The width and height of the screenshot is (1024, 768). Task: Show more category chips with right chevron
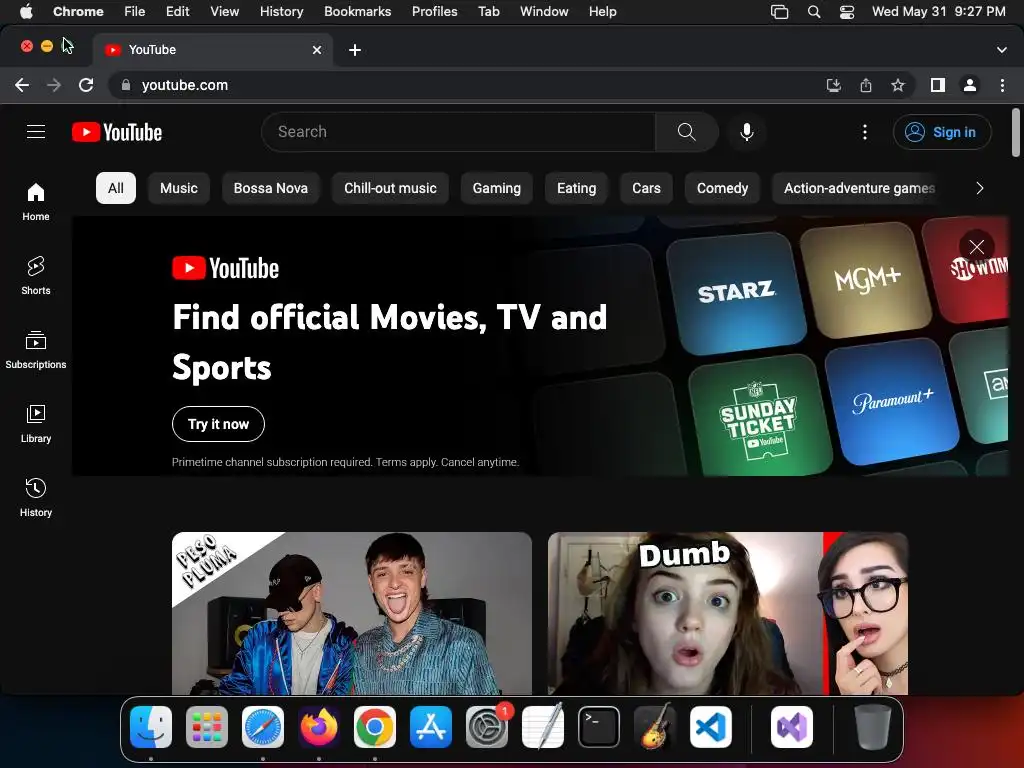pos(979,188)
